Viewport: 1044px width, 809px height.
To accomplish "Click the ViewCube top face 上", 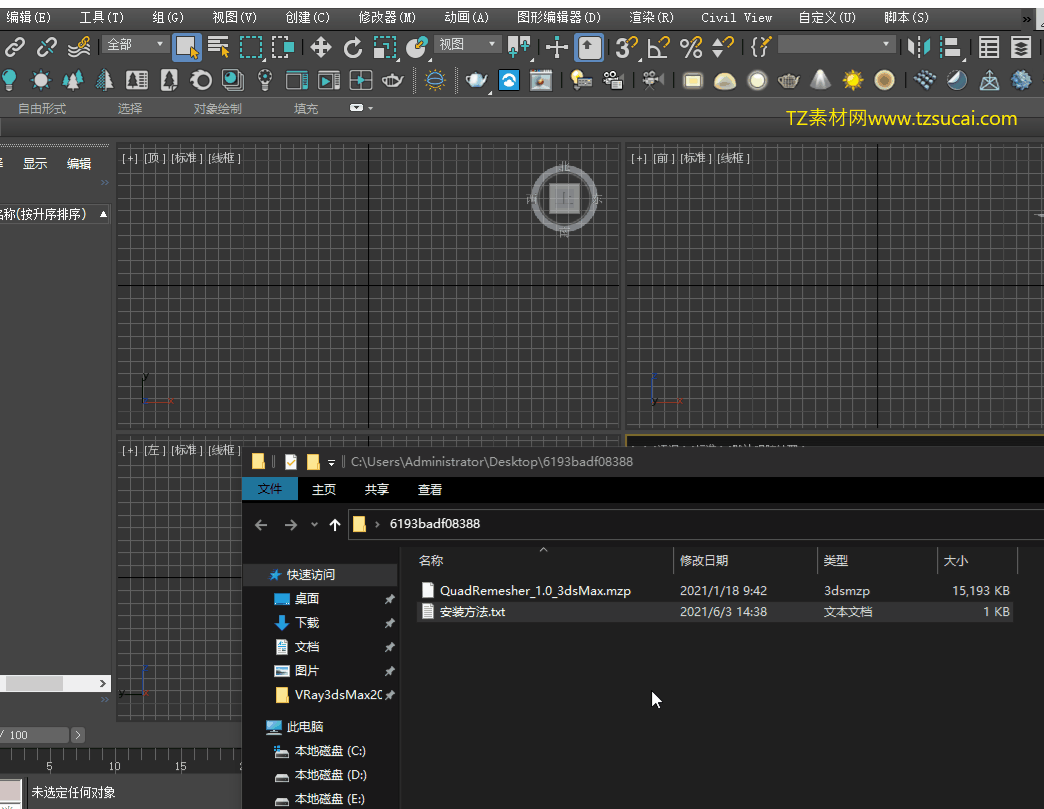I will pyautogui.click(x=565, y=198).
